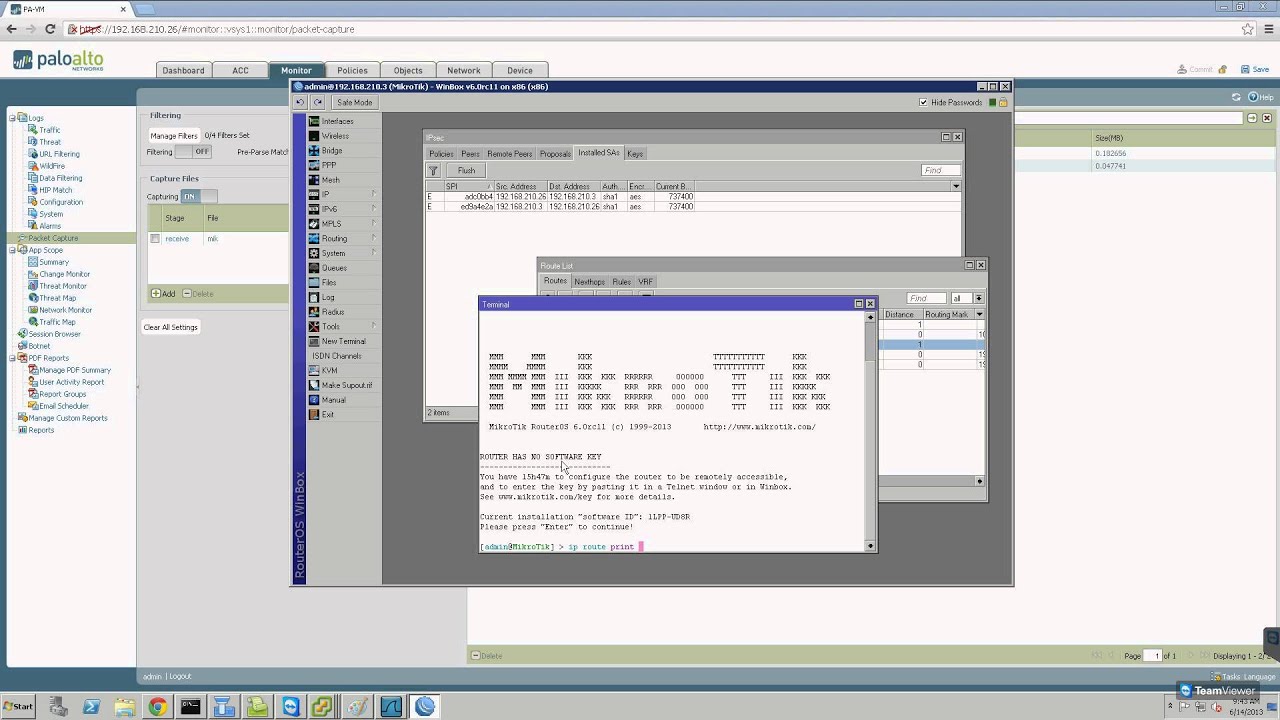Click Logout link
Image resolution: width=1280 pixels, height=720 pixels.
180,676
